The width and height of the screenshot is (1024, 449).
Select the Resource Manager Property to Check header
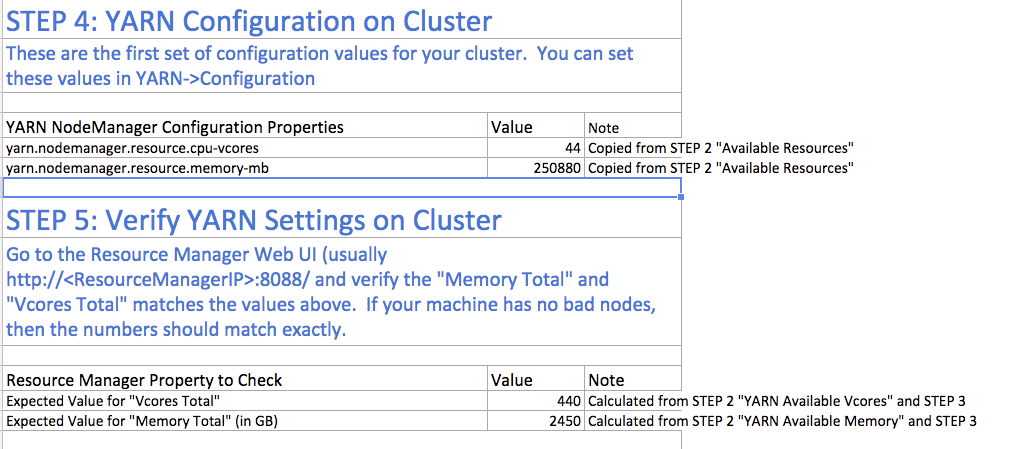pos(144,380)
